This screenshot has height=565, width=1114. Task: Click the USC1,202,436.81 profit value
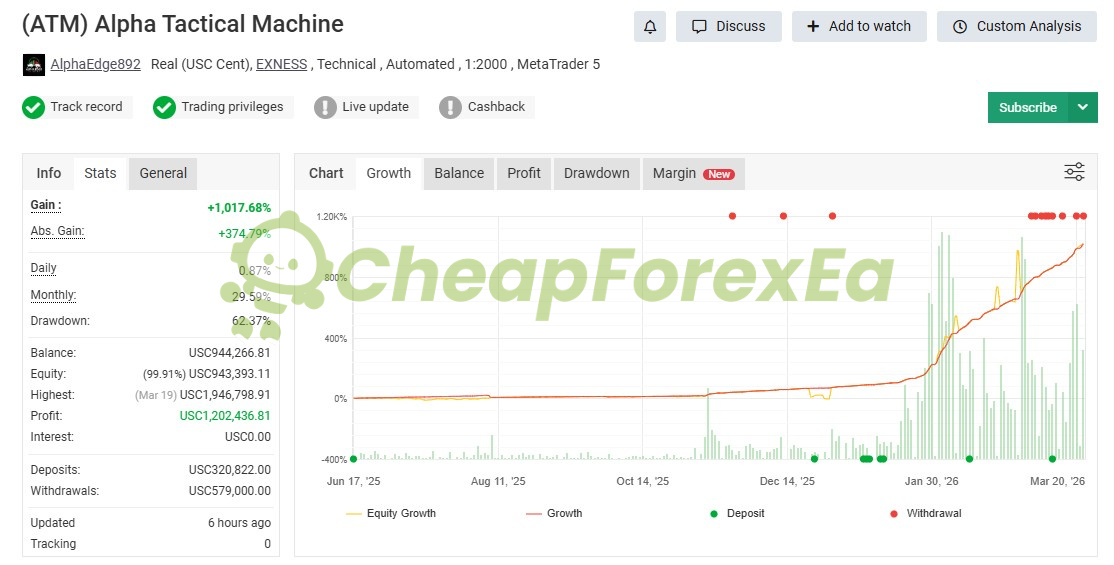(225, 416)
